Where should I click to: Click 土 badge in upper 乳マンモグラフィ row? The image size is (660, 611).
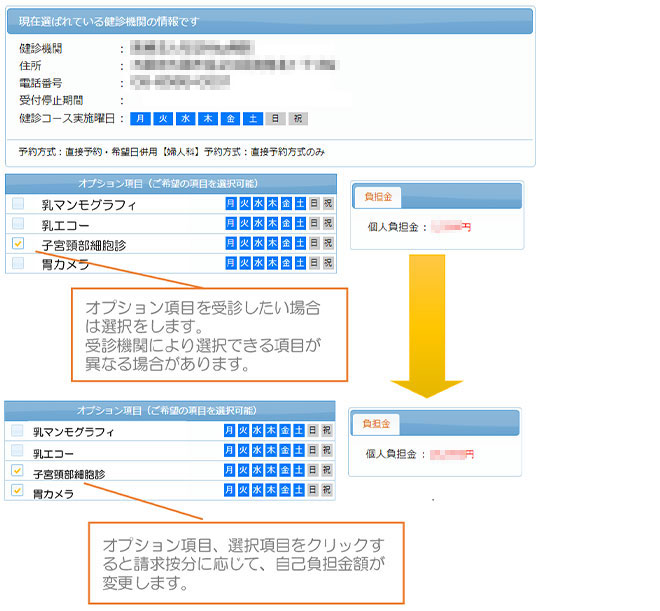pos(300,204)
